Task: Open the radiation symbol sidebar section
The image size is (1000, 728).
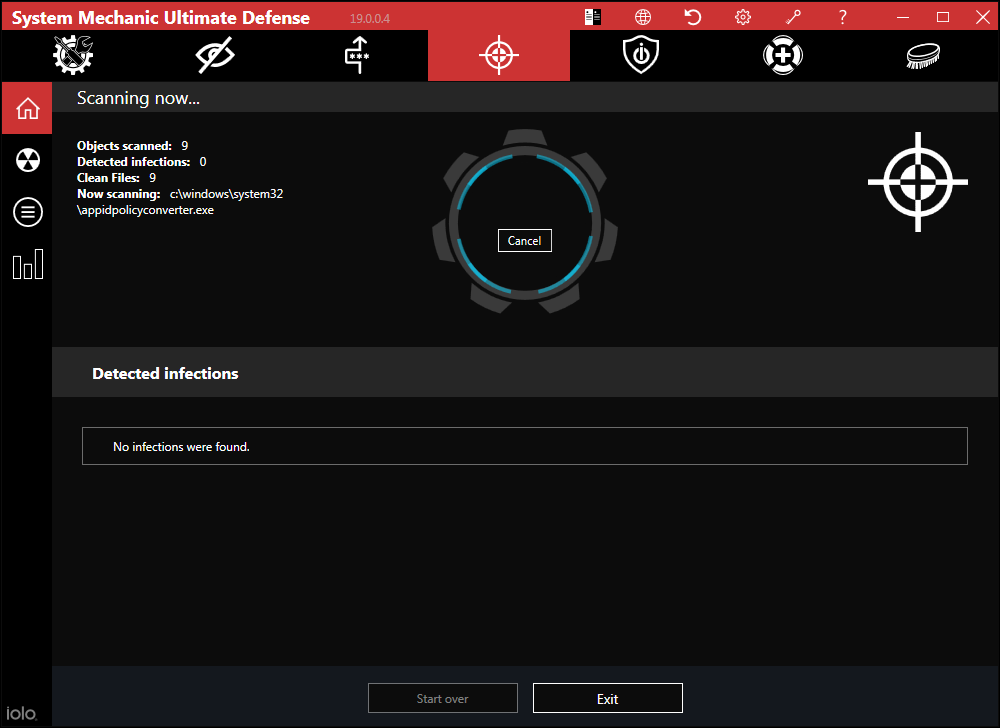Action: 27,160
